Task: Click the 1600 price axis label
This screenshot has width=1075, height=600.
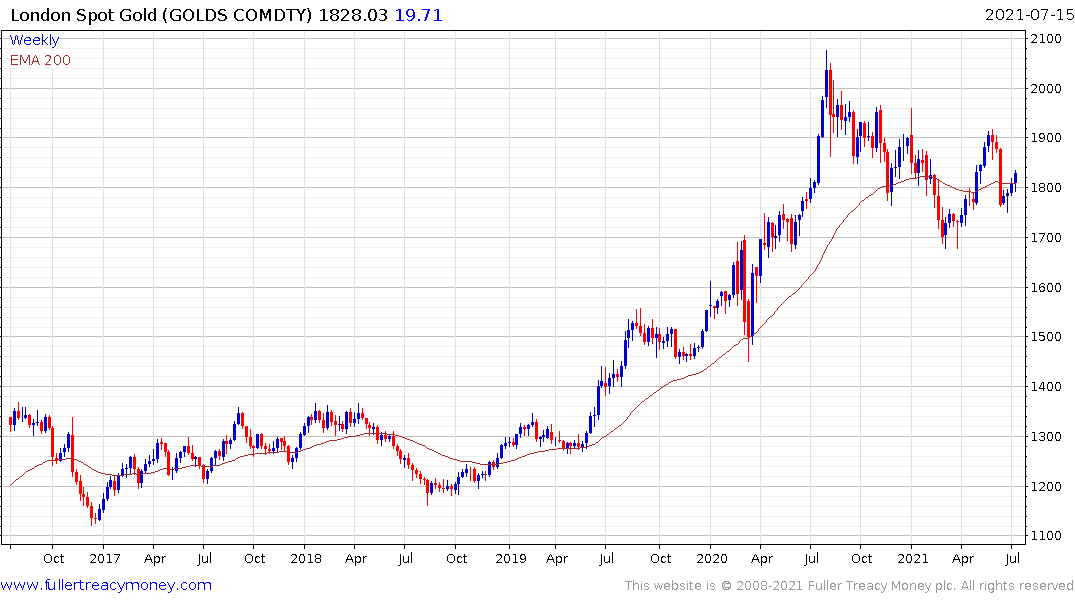Action: tap(1046, 287)
